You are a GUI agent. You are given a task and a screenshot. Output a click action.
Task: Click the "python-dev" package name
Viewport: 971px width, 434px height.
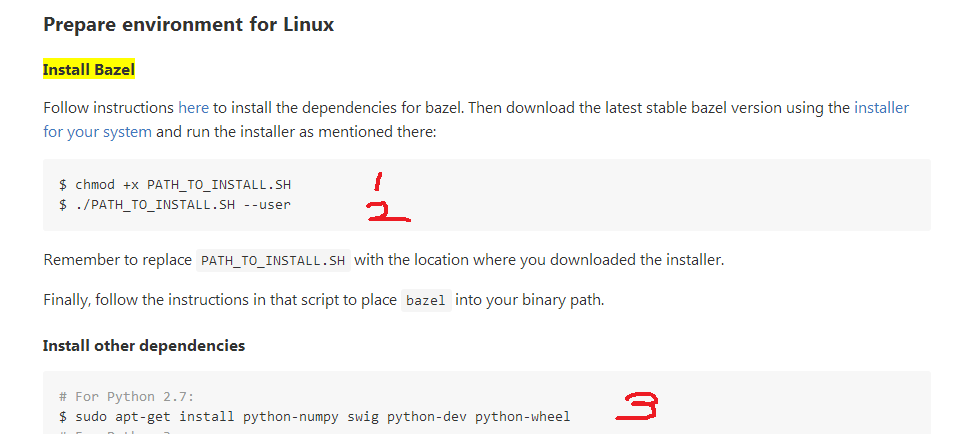(x=426, y=415)
